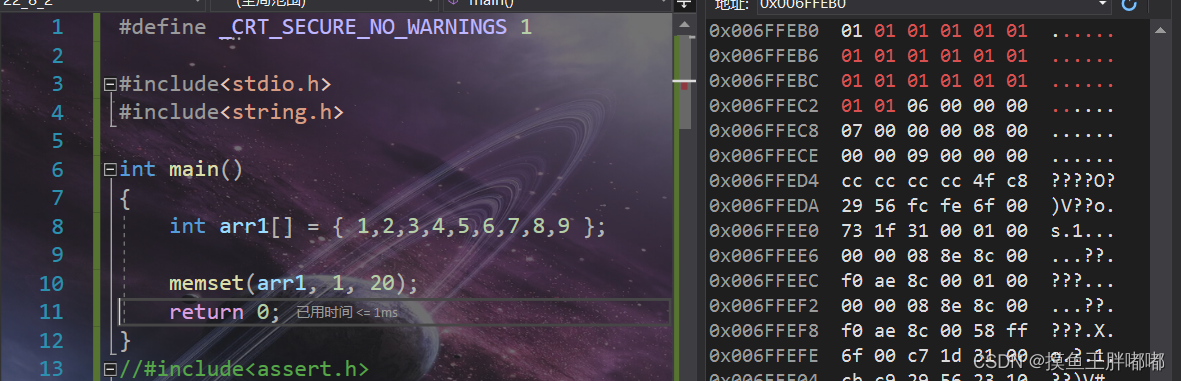Click the return 0; statement

pyautogui.click(x=224, y=312)
